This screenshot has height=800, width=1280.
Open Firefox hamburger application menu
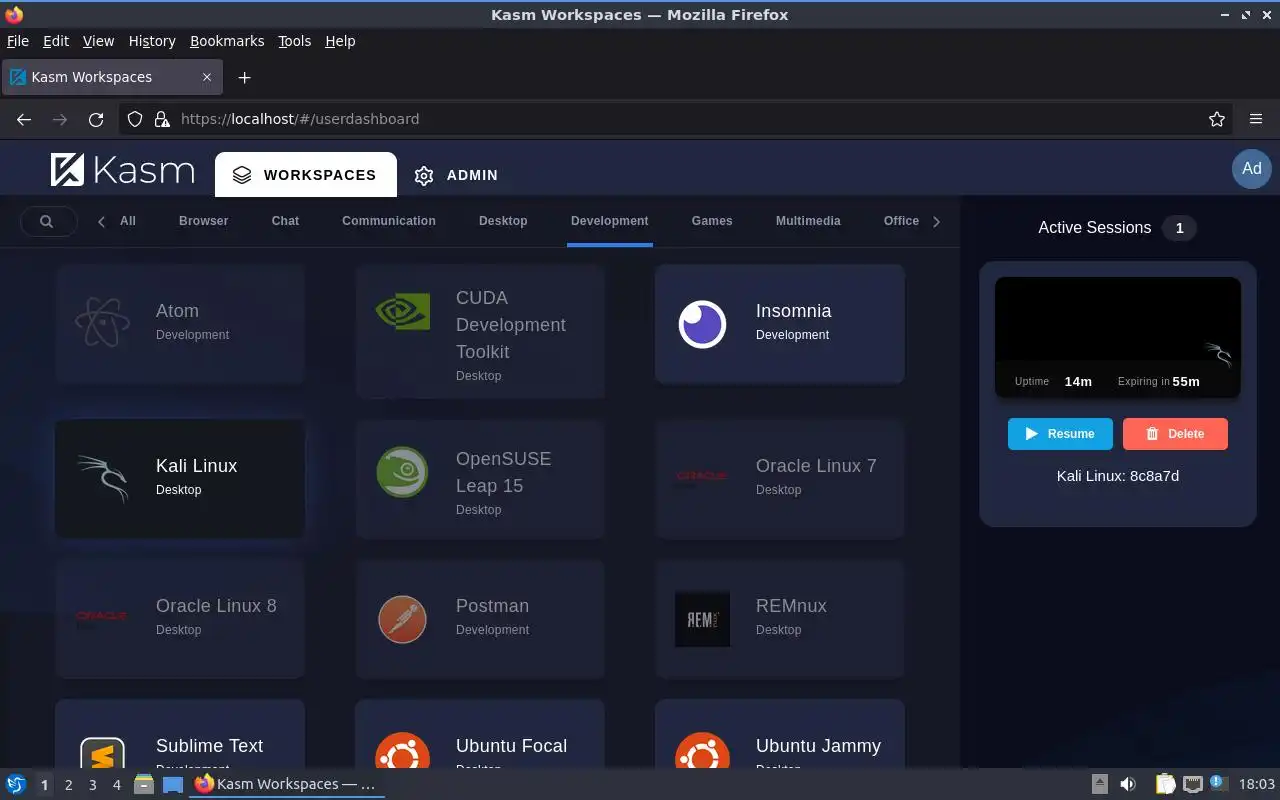(1256, 119)
